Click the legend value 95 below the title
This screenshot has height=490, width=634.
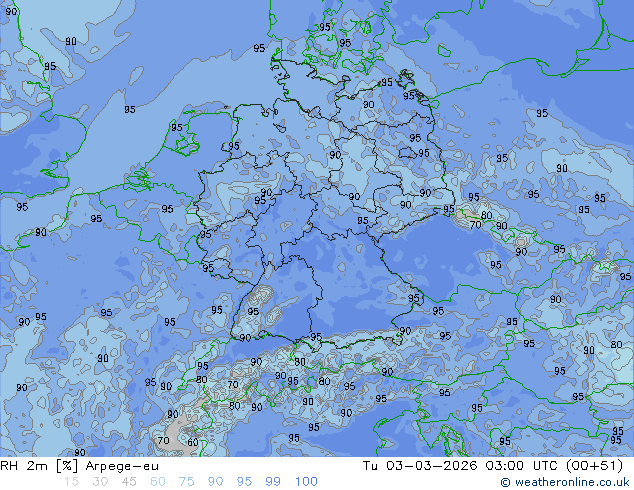(244, 482)
